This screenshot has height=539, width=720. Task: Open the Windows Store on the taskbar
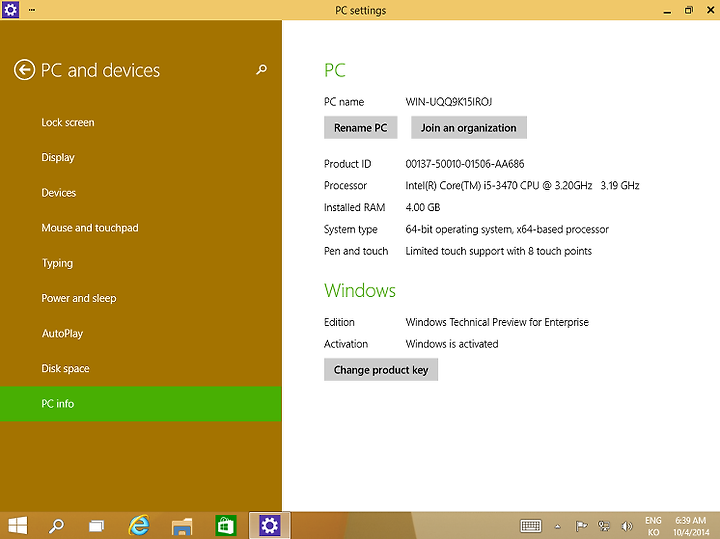pyautogui.click(x=225, y=525)
